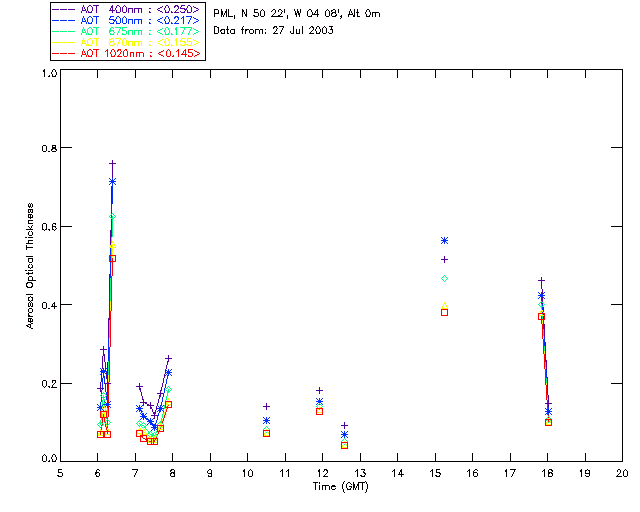The height and width of the screenshot is (512, 640).
Task: Click the x-axis tick label '7'
Action: tap(135, 473)
